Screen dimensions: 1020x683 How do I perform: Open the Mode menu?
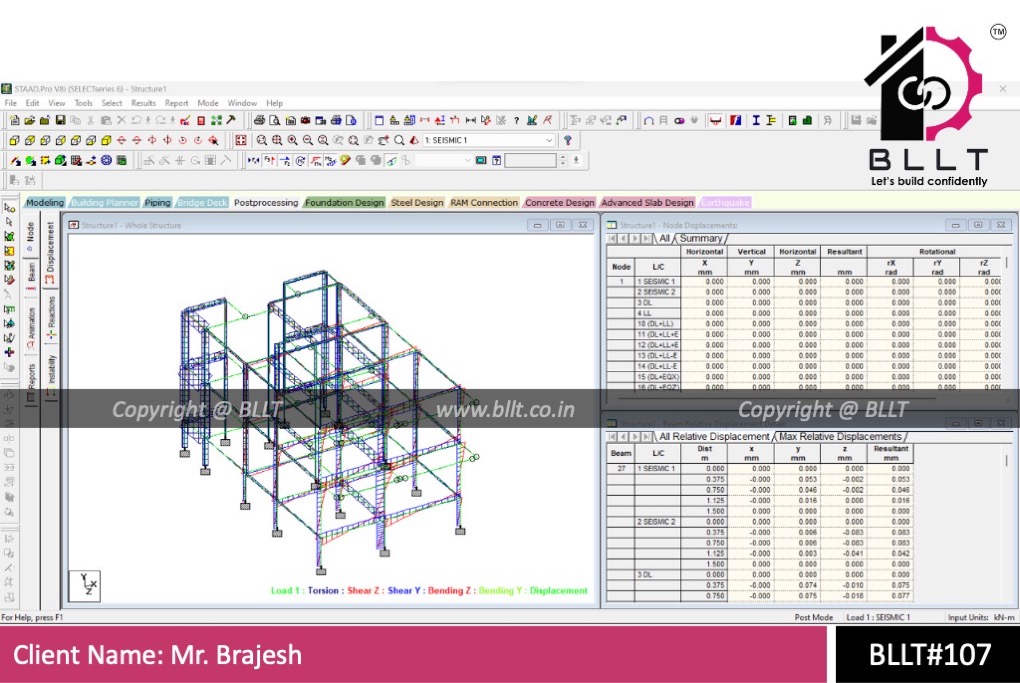point(208,103)
